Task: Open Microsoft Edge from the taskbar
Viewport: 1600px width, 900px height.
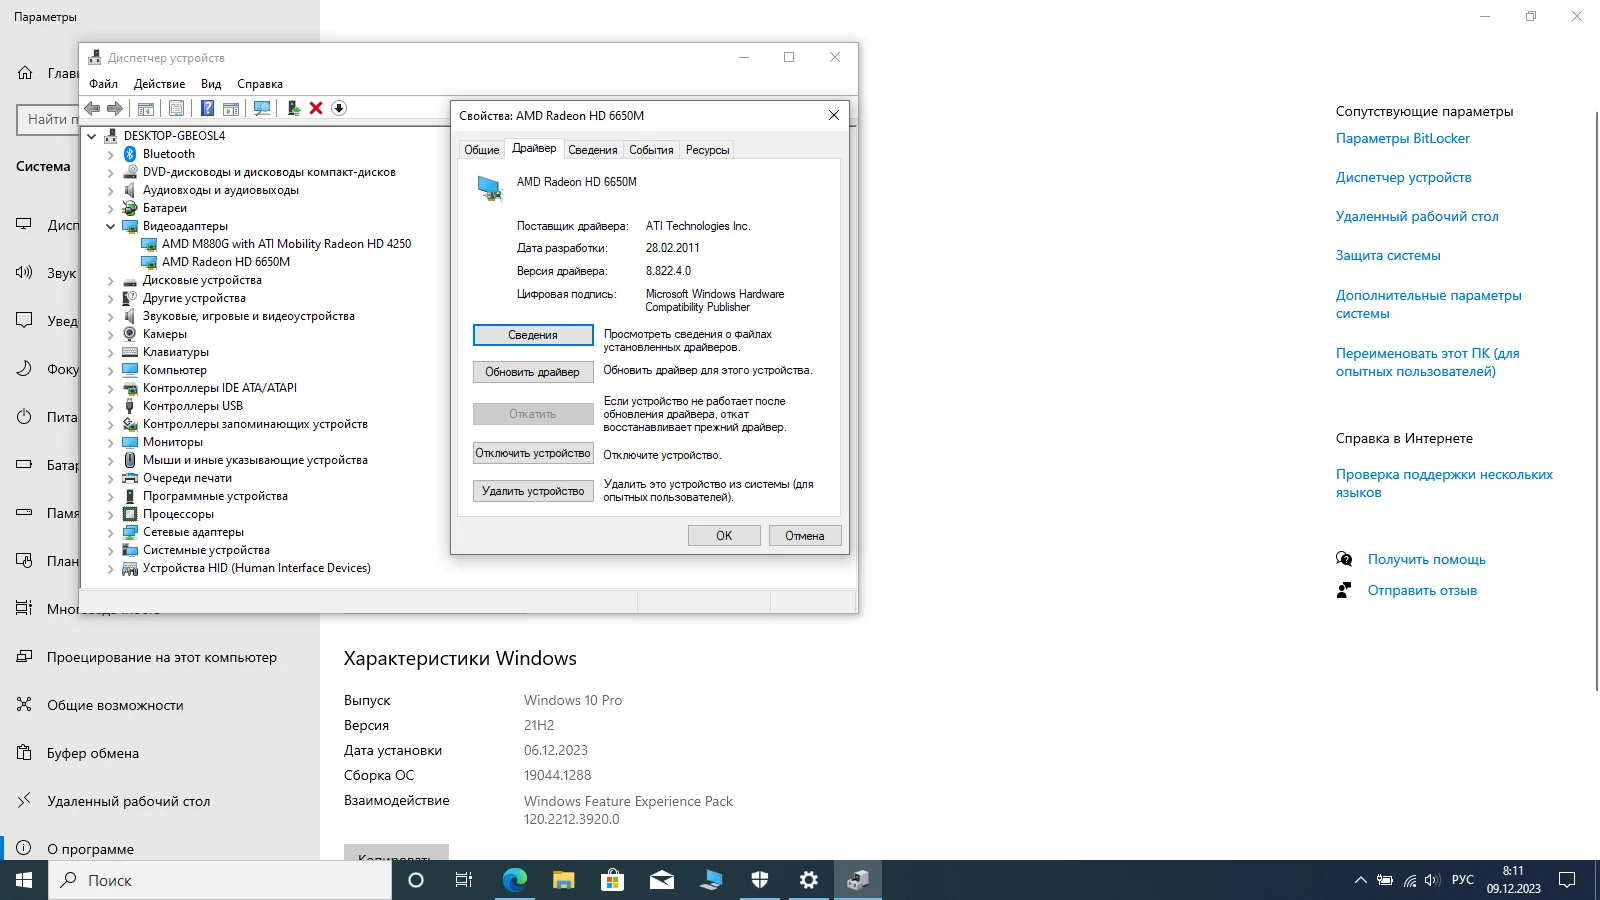Action: 514,880
